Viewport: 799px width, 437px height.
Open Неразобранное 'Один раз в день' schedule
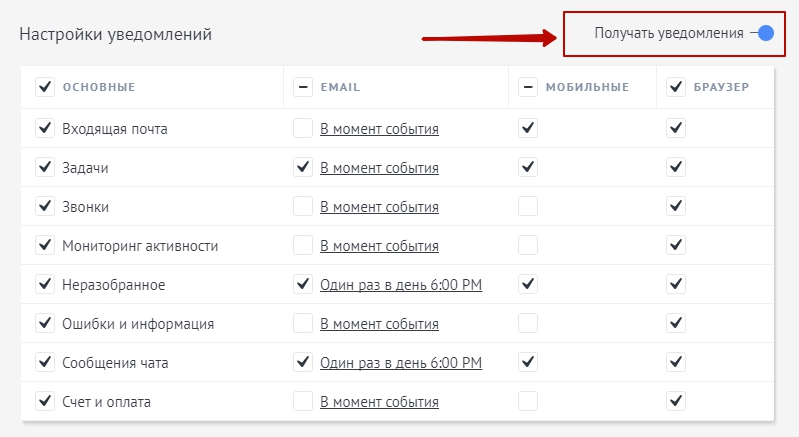coord(400,285)
